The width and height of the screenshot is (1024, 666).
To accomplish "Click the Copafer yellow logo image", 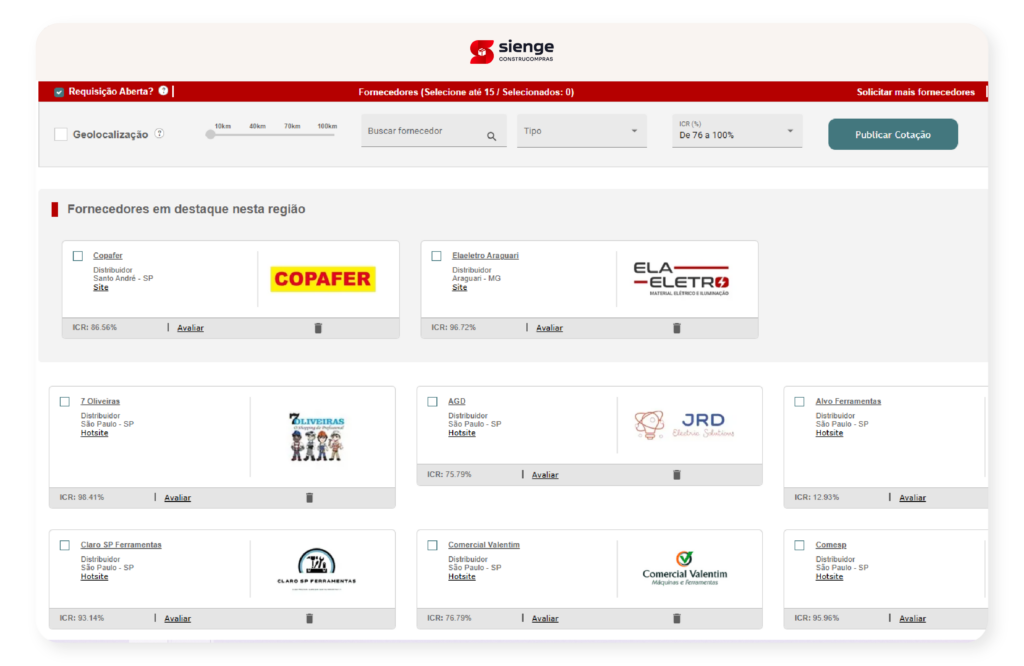I will 323,279.
